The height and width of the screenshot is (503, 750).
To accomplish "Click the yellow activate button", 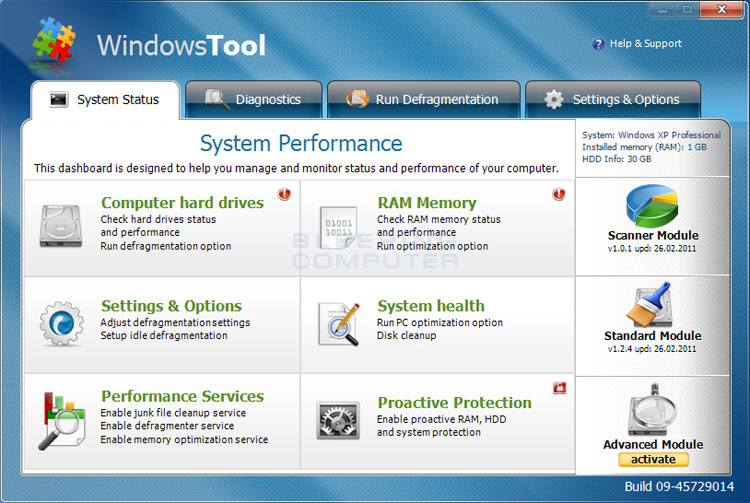I will point(653,459).
